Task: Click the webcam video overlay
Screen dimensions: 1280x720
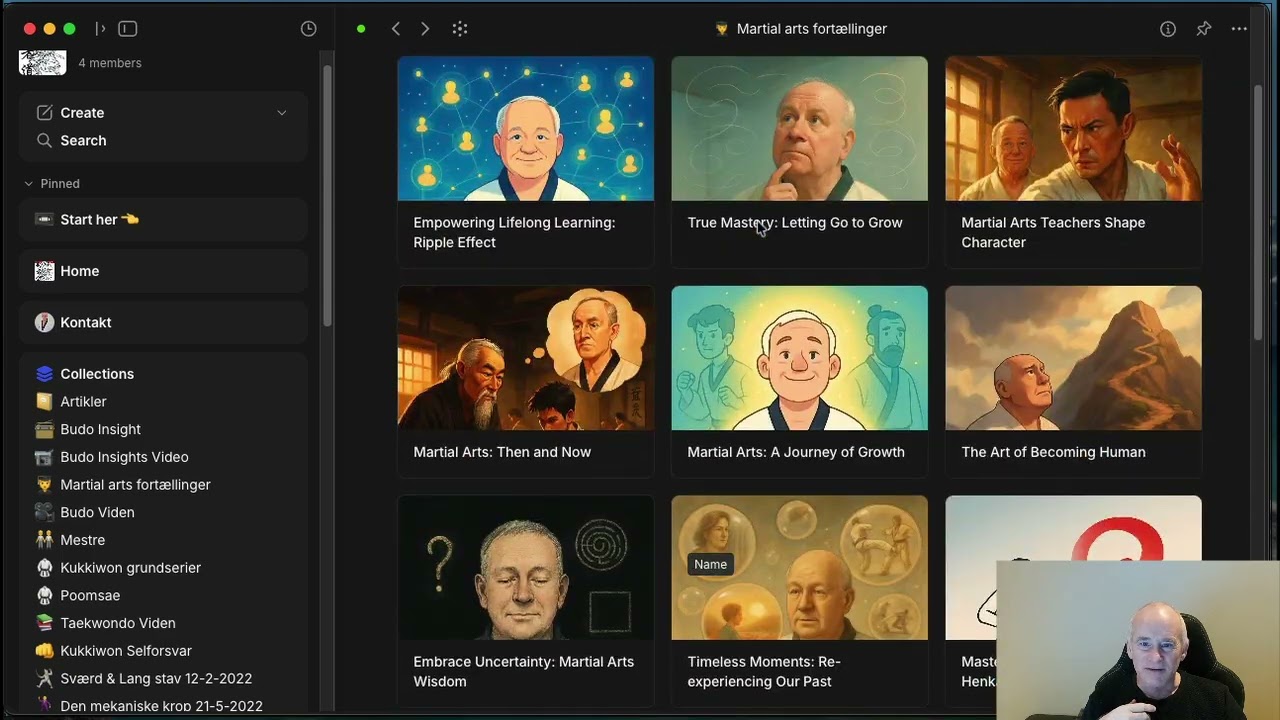Action: (x=1138, y=640)
